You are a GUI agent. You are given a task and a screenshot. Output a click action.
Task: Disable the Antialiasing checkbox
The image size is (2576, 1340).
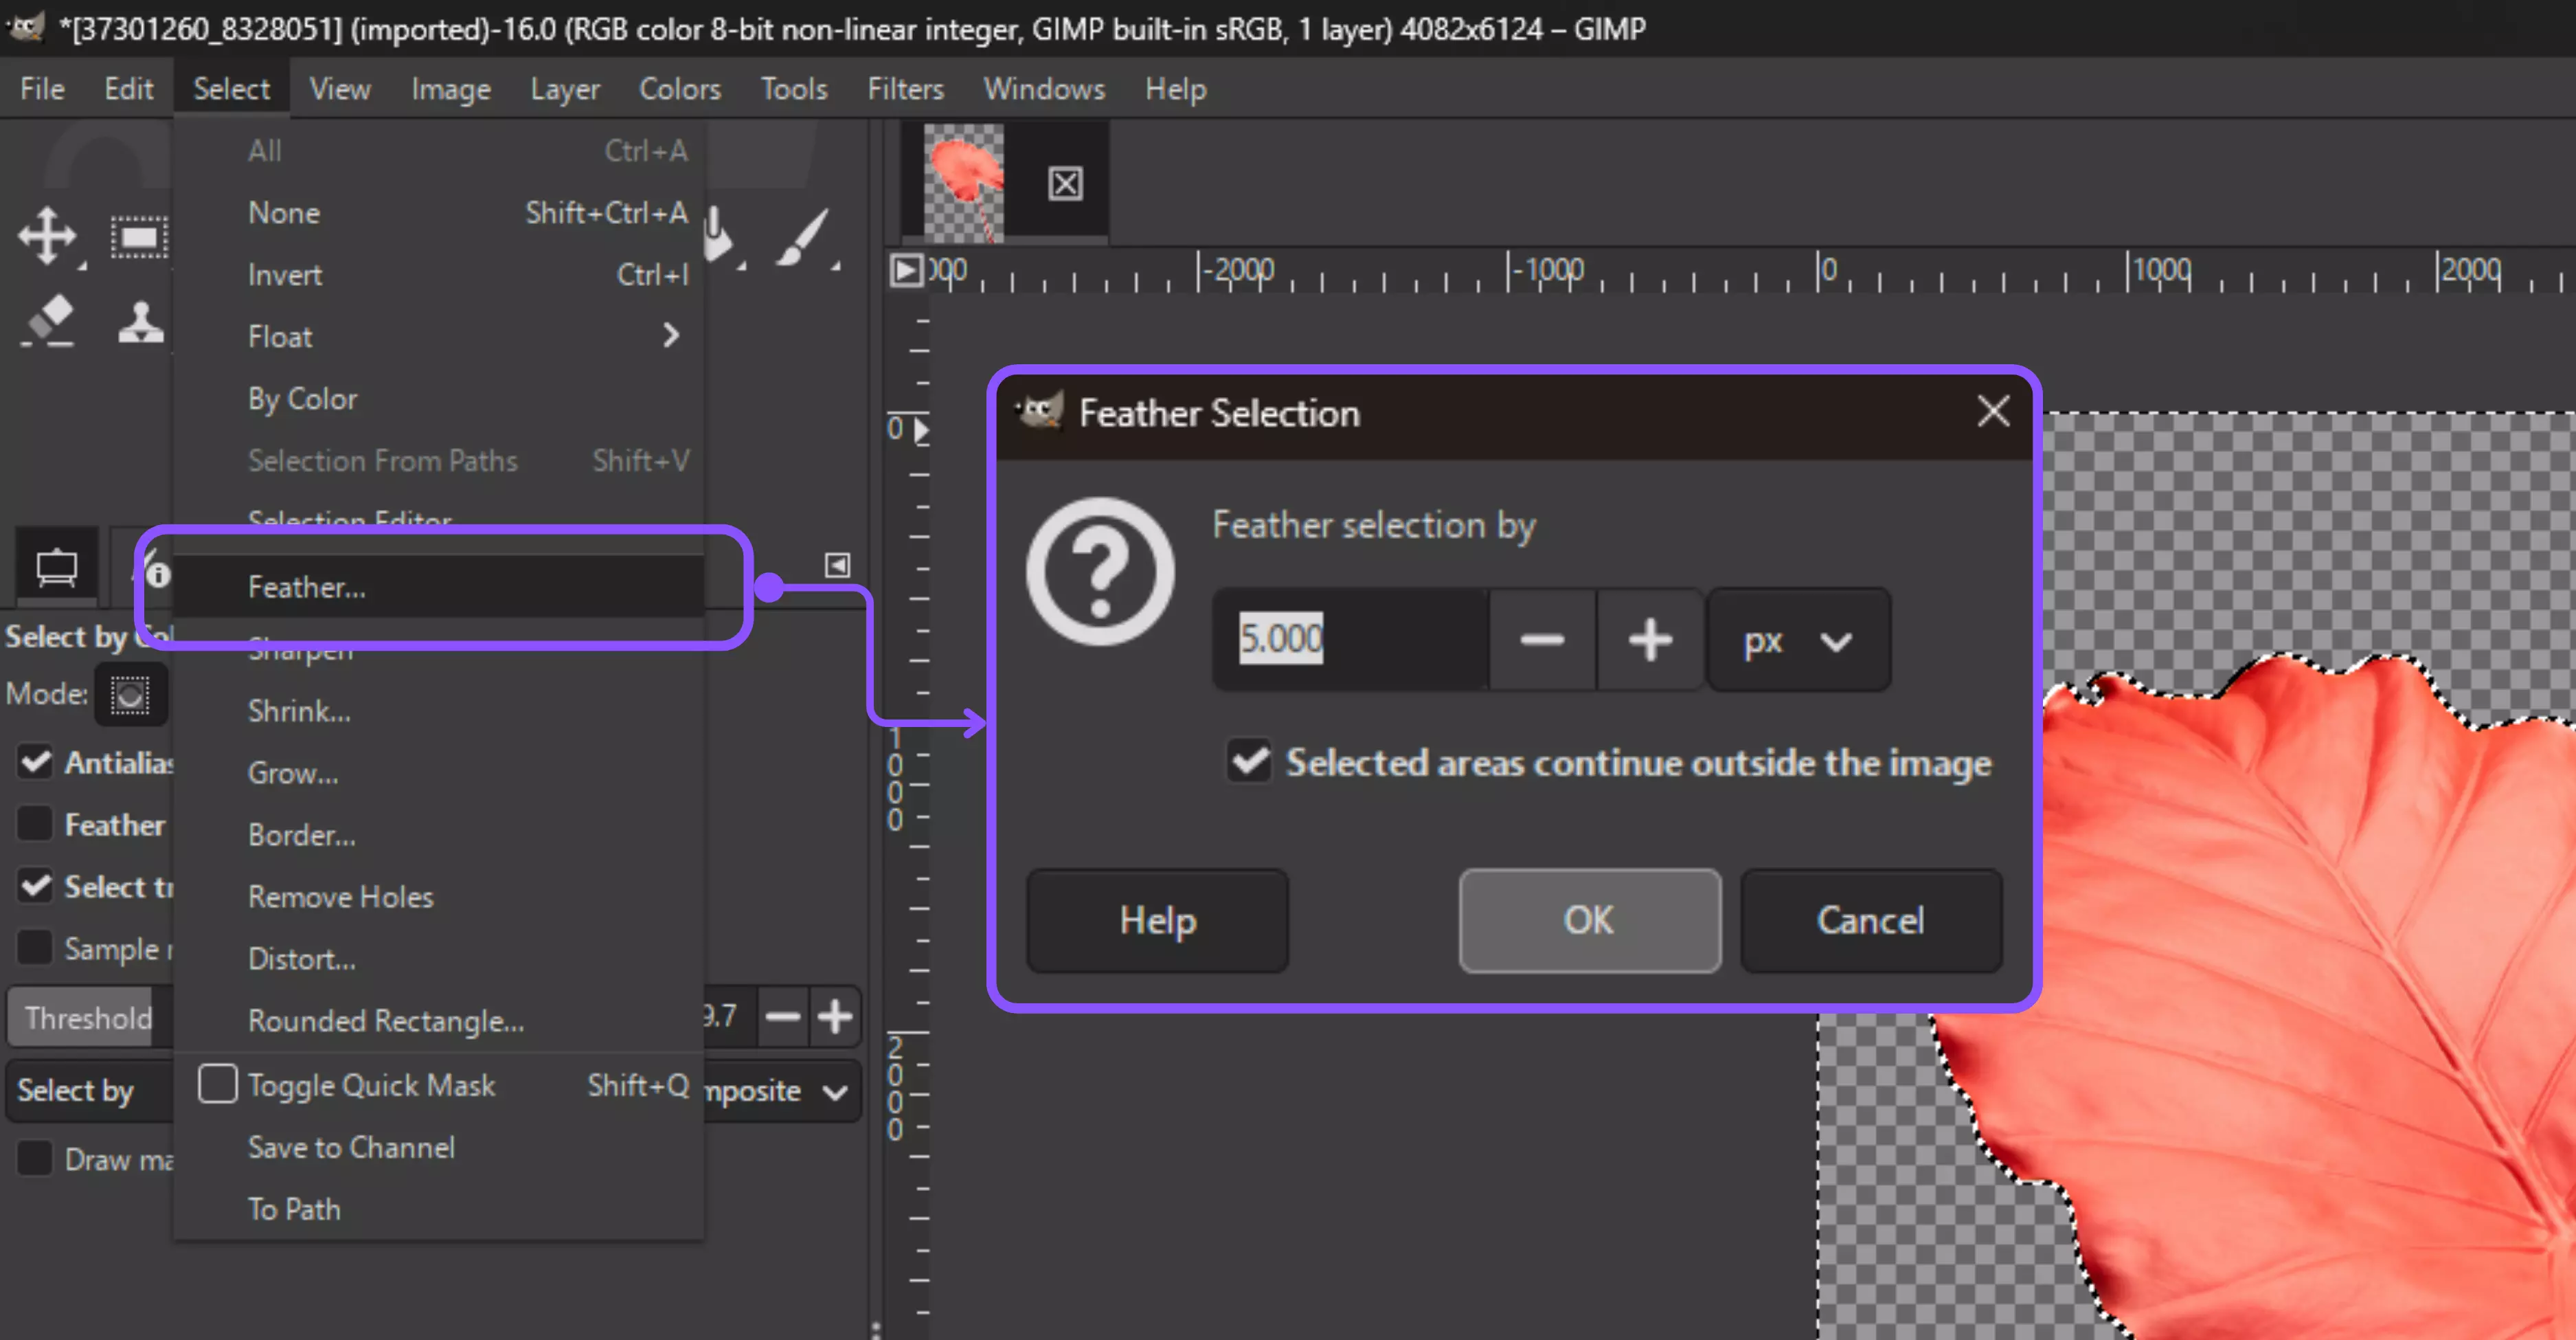pos(36,762)
